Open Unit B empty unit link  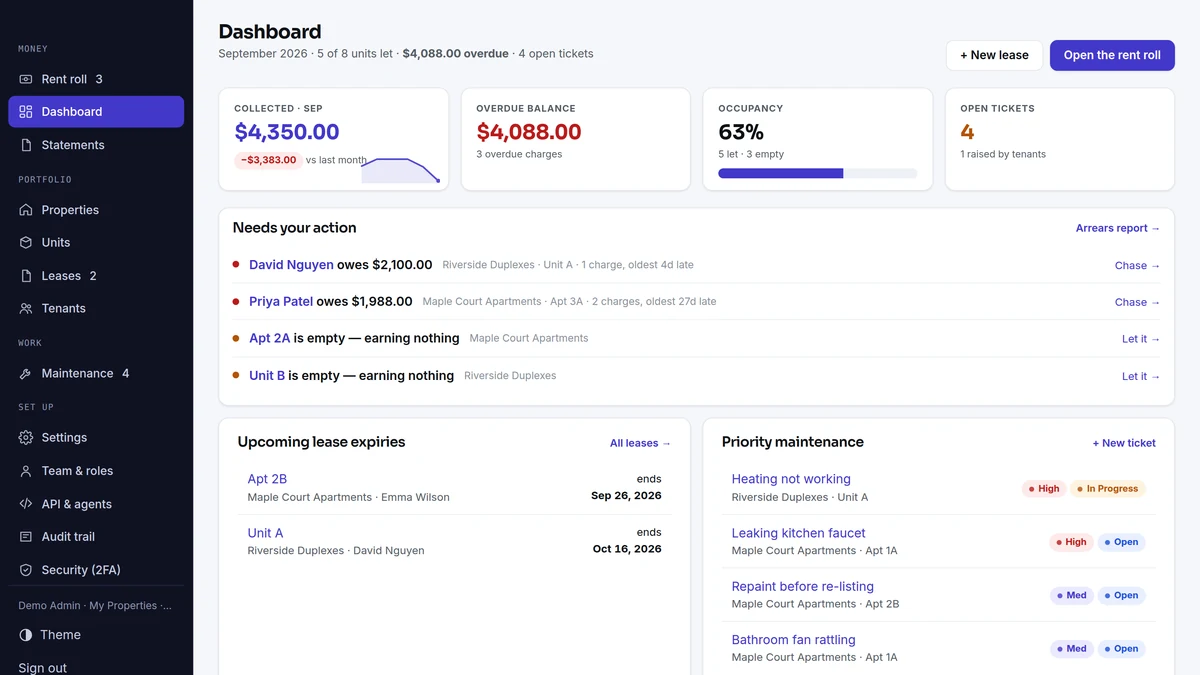(267, 375)
